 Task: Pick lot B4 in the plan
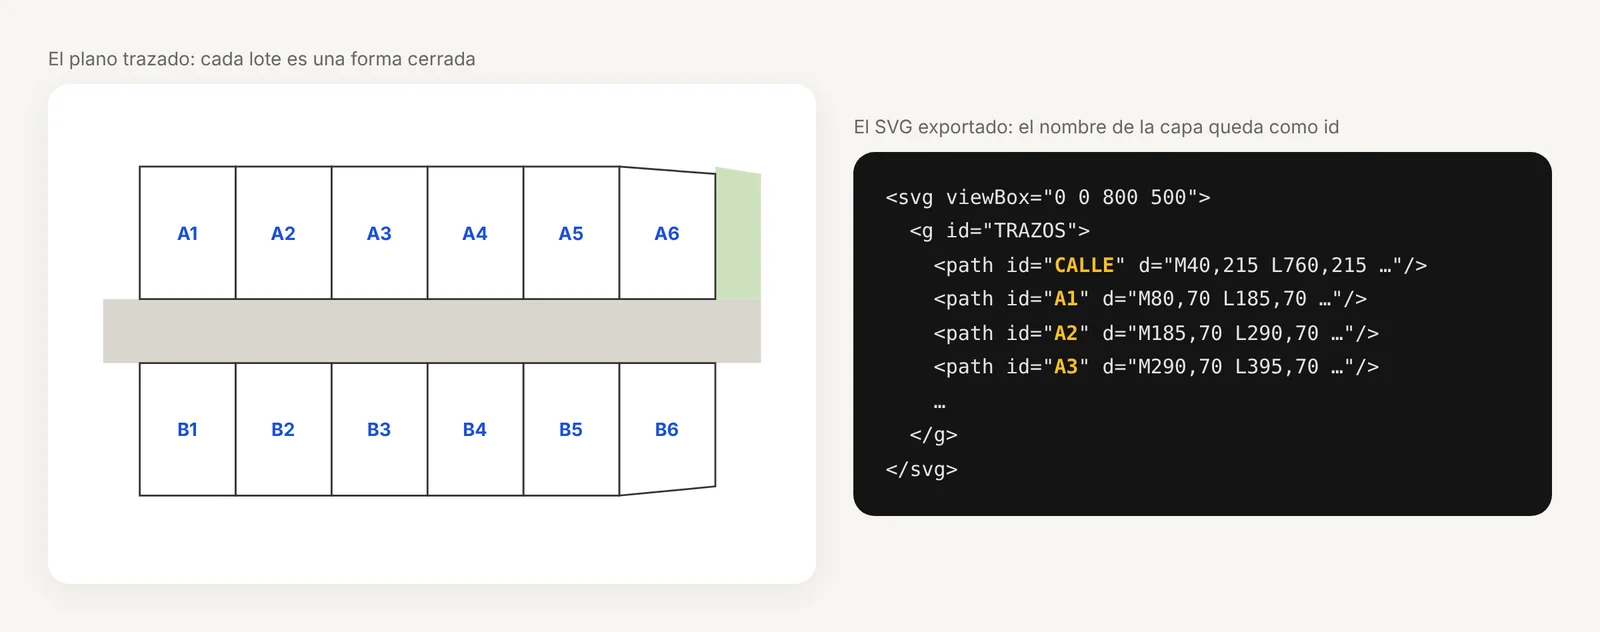[x=475, y=429]
